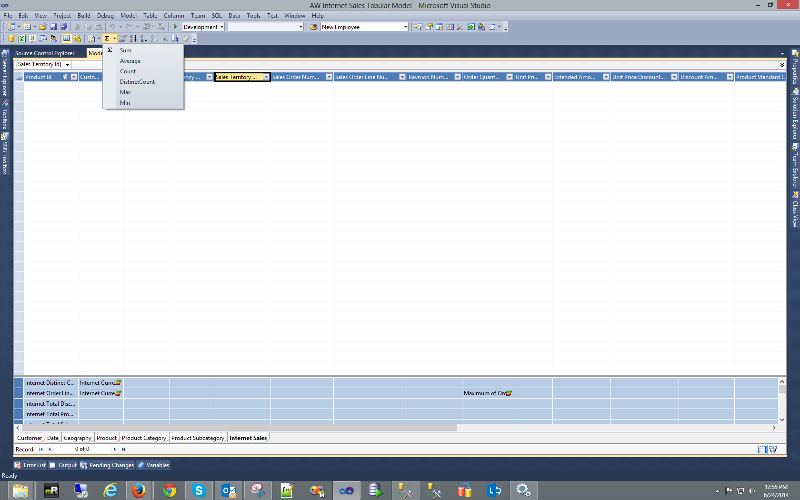Select the Maximum of Order measure cell

coord(488,393)
